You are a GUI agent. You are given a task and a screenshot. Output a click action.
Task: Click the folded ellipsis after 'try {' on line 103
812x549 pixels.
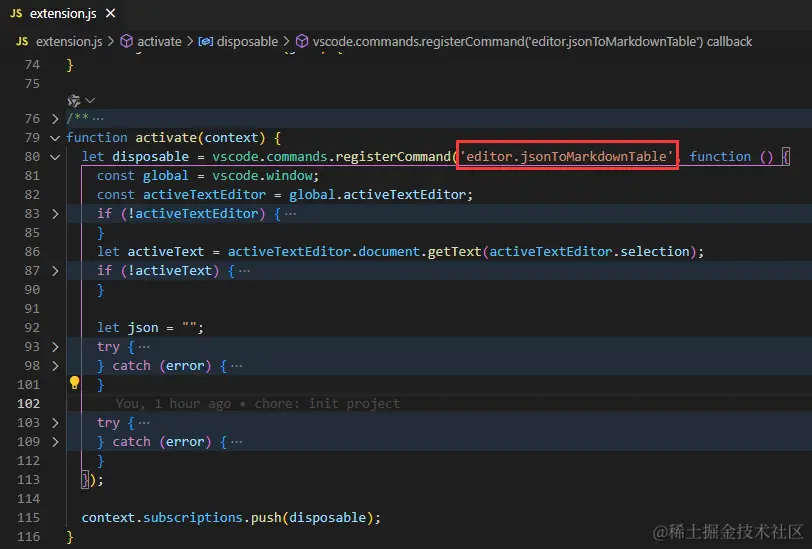coord(144,424)
